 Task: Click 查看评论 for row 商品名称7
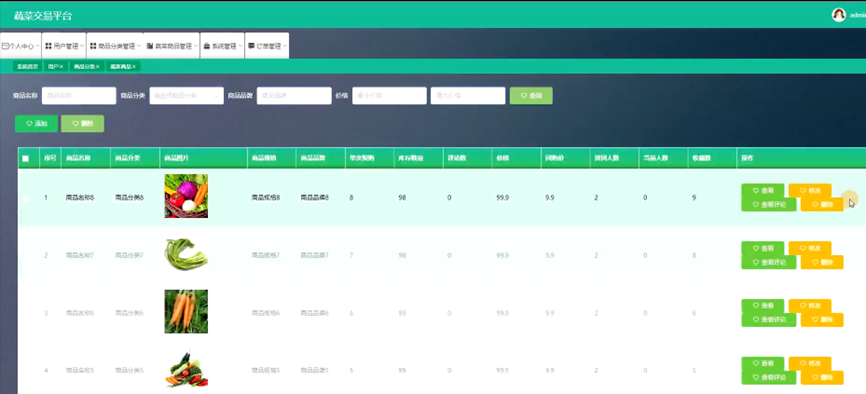tap(768, 262)
